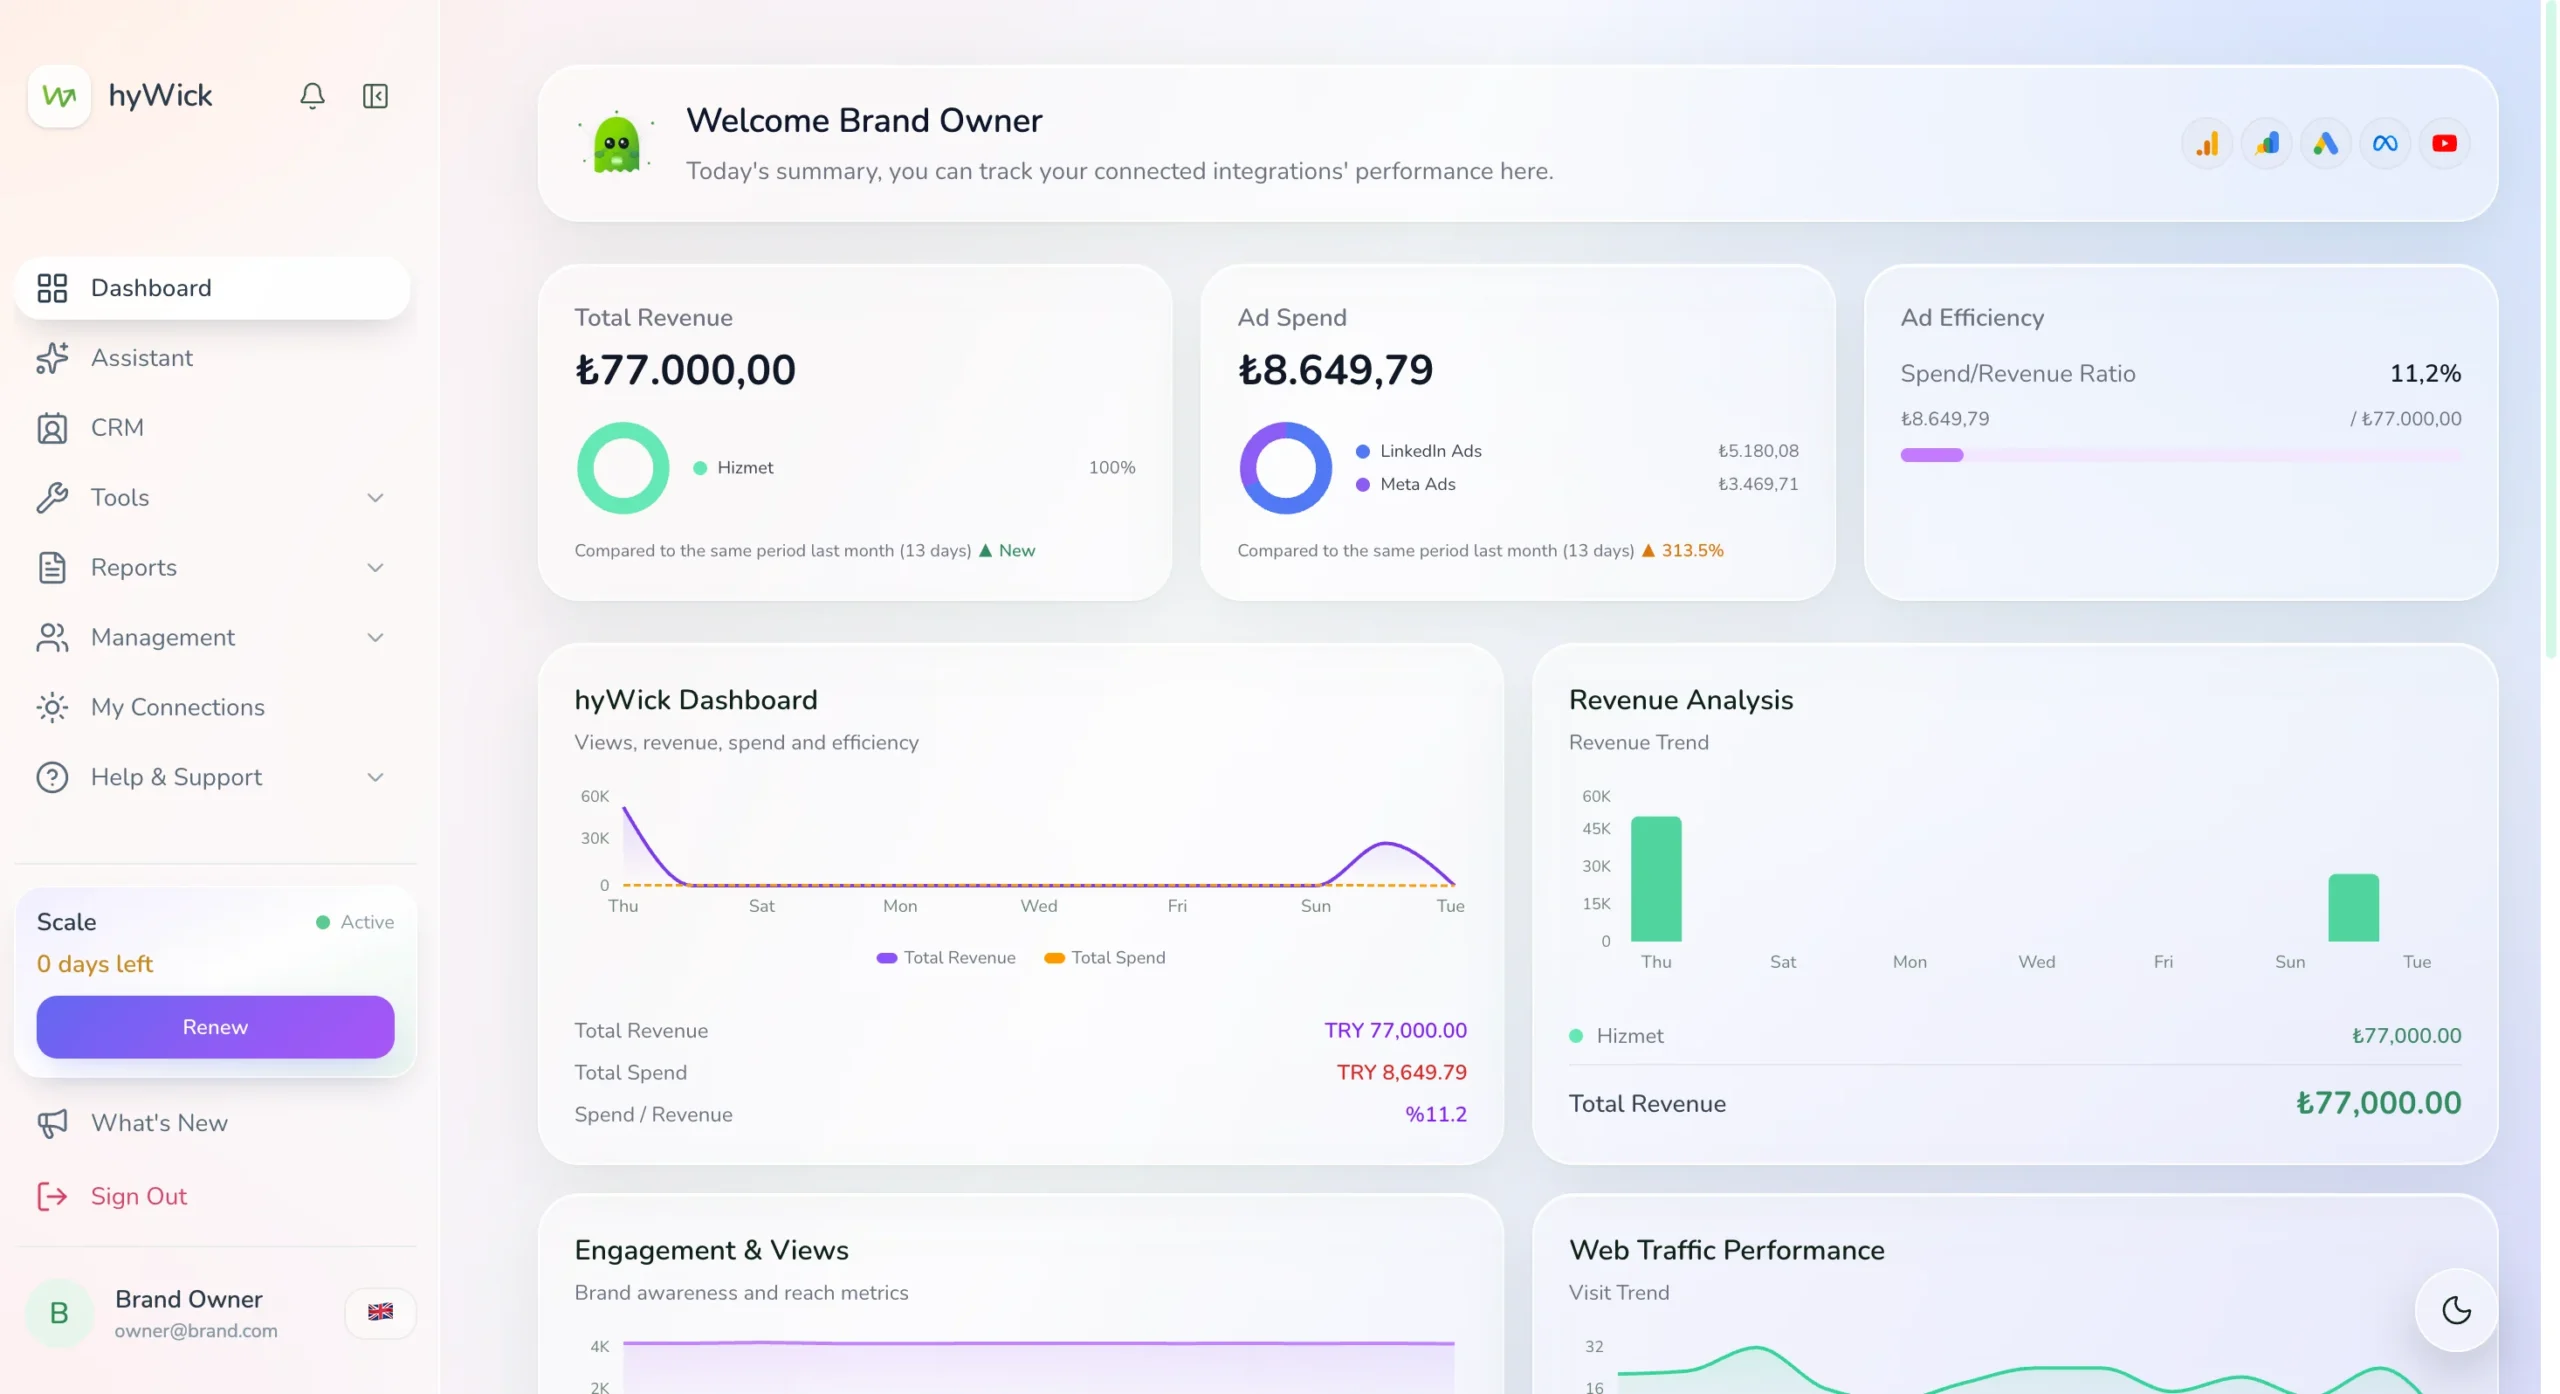Click the My Connections gear icon
This screenshot has width=2560, height=1394.
pyautogui.click(x=52, y=707)
